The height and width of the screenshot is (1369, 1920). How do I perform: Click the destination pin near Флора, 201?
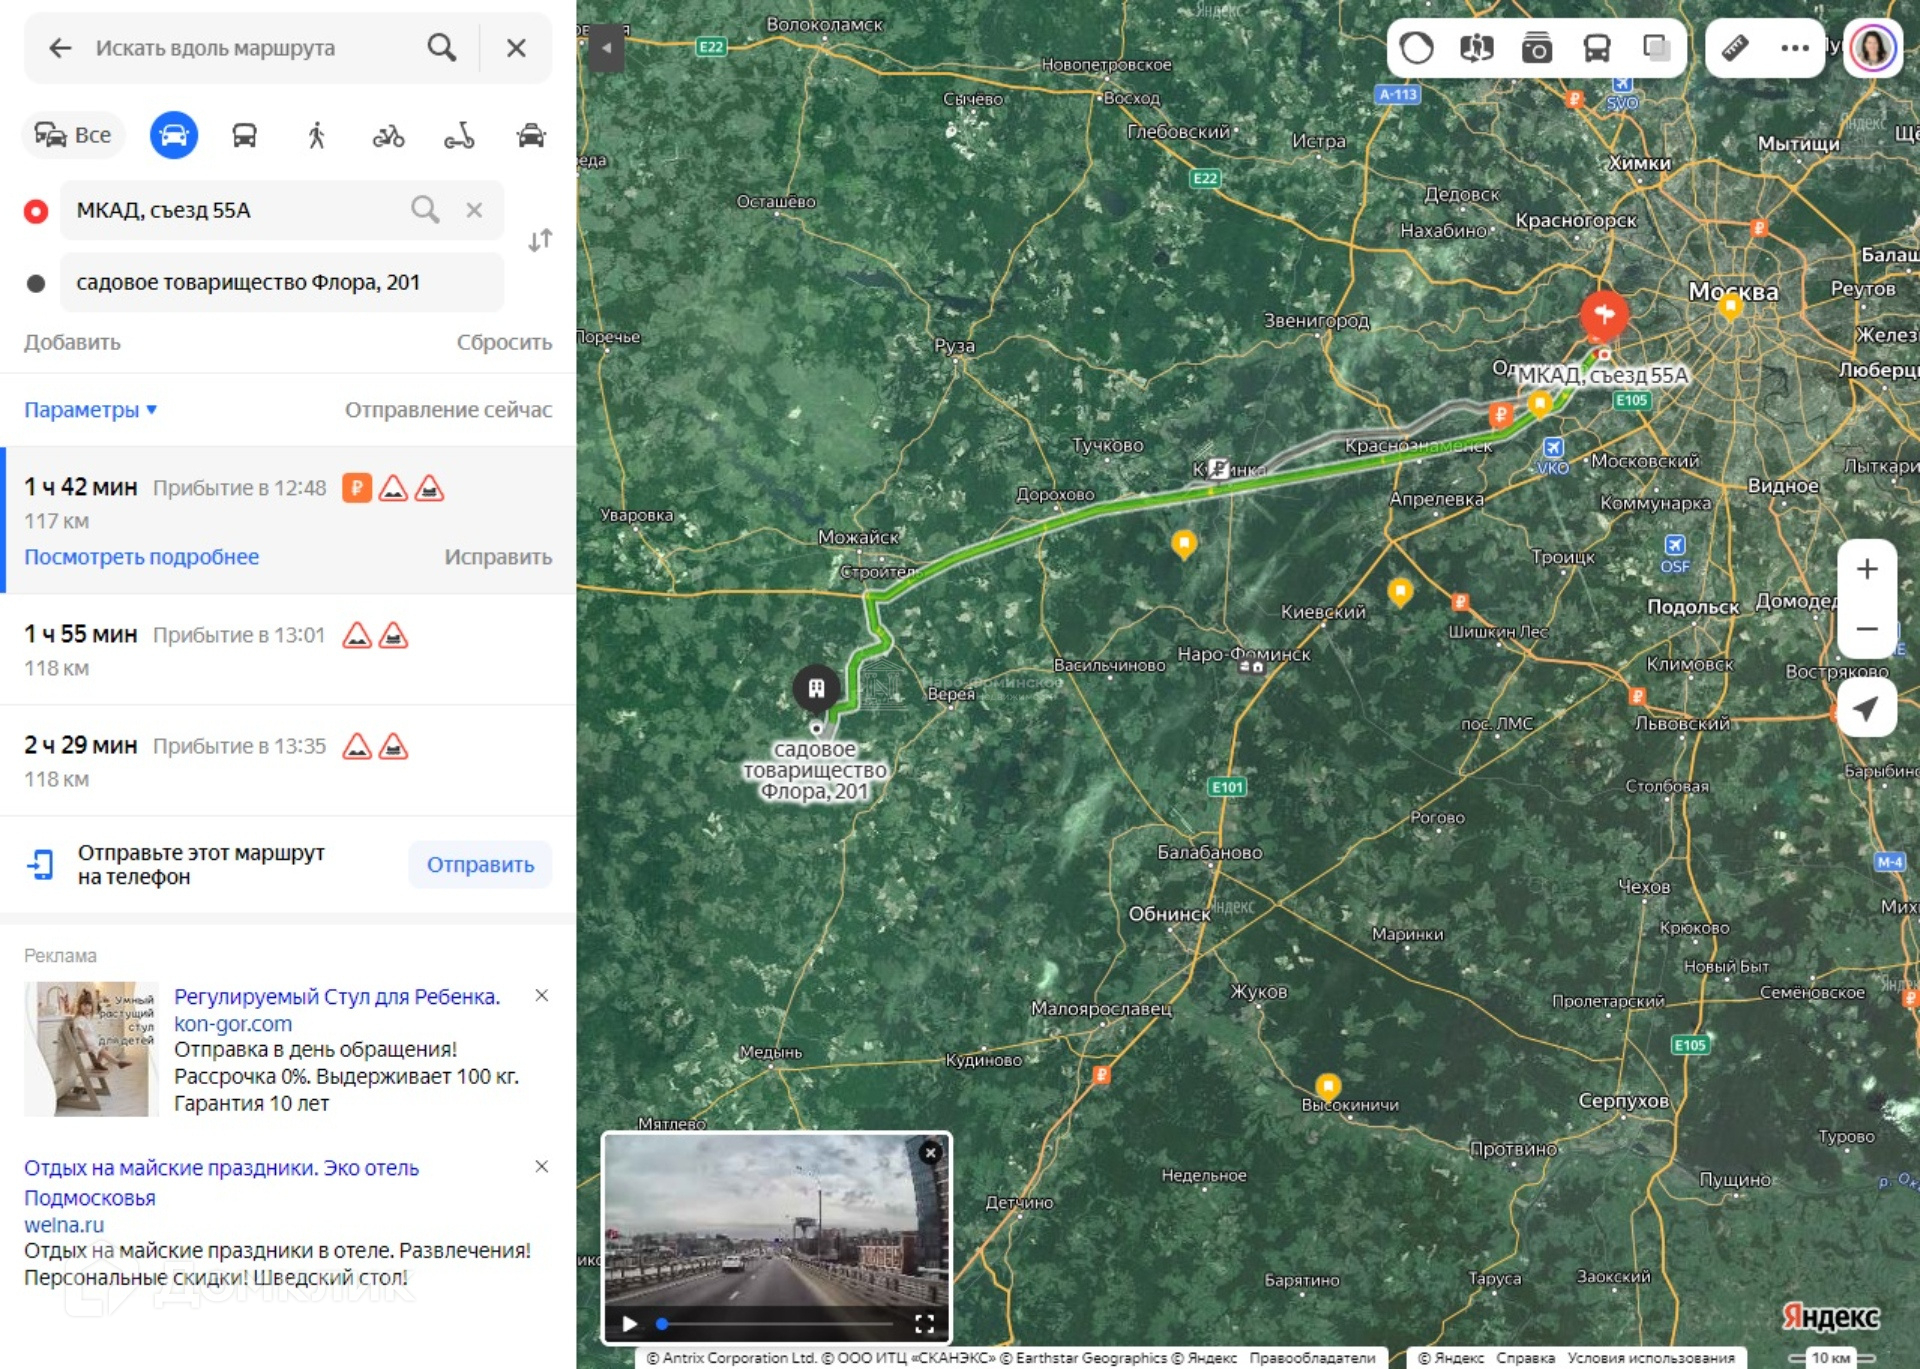click(x=817, y=690)
